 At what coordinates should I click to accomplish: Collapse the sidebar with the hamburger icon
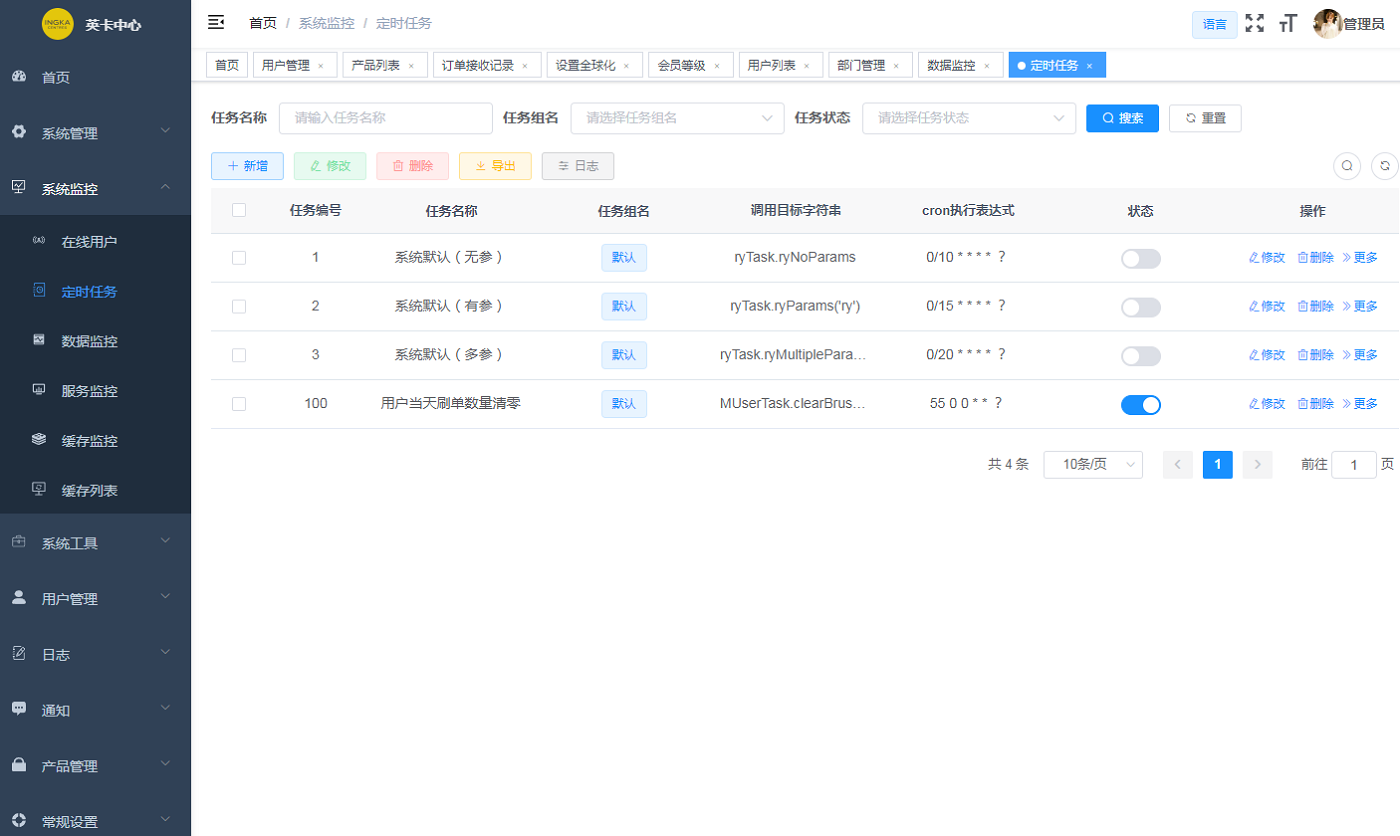pyautogui.click(x=216, y=22)
